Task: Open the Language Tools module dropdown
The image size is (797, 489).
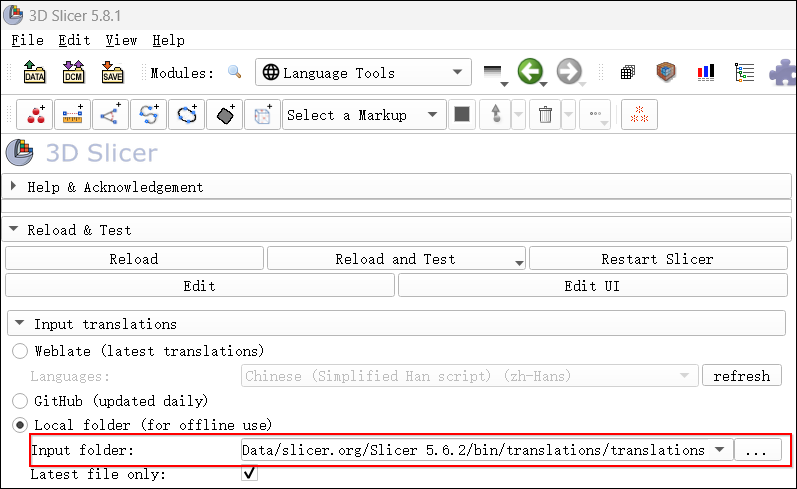Action: 364,72
